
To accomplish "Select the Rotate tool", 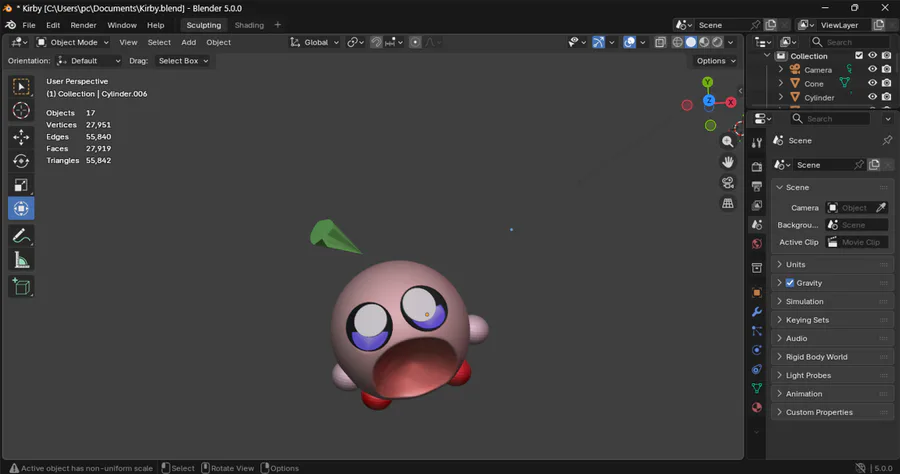I will [21, 161].
